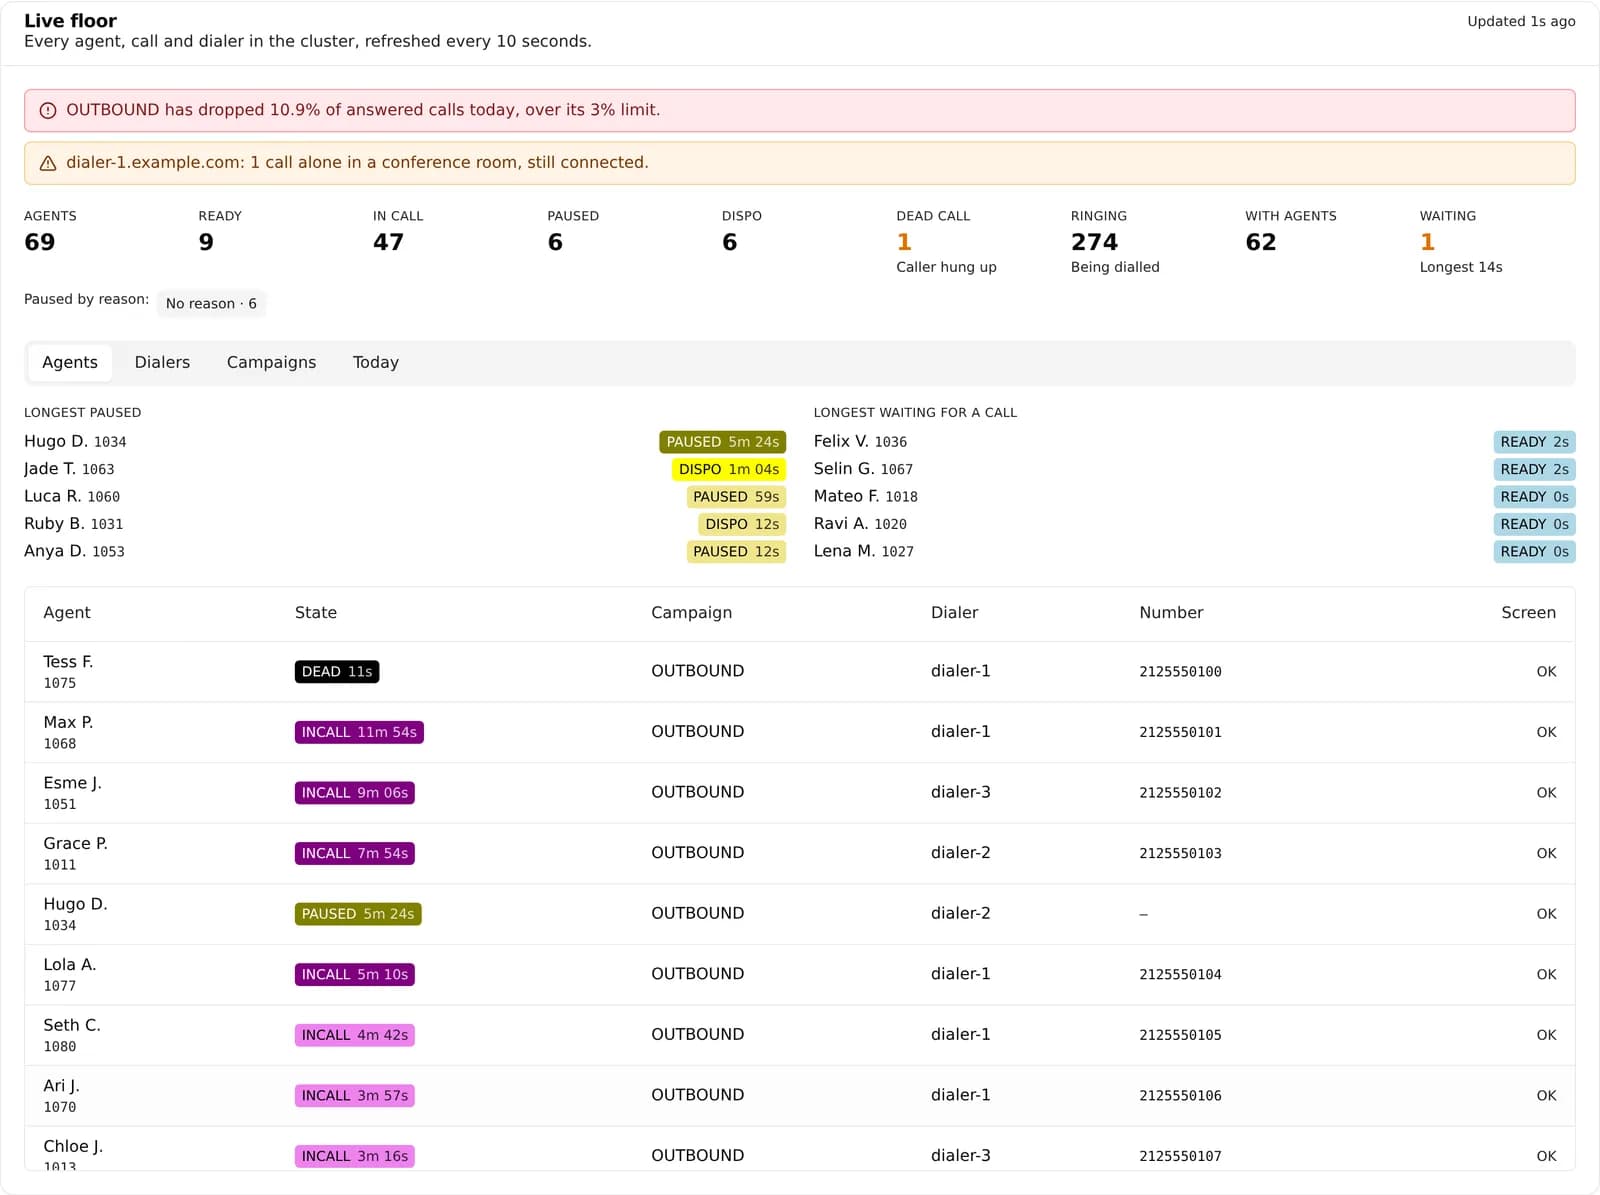The height and width of the screenshot is (1195, 1600).
Task: Click the "No reason · 6" pause chip
Action: [x=211, y=303]
